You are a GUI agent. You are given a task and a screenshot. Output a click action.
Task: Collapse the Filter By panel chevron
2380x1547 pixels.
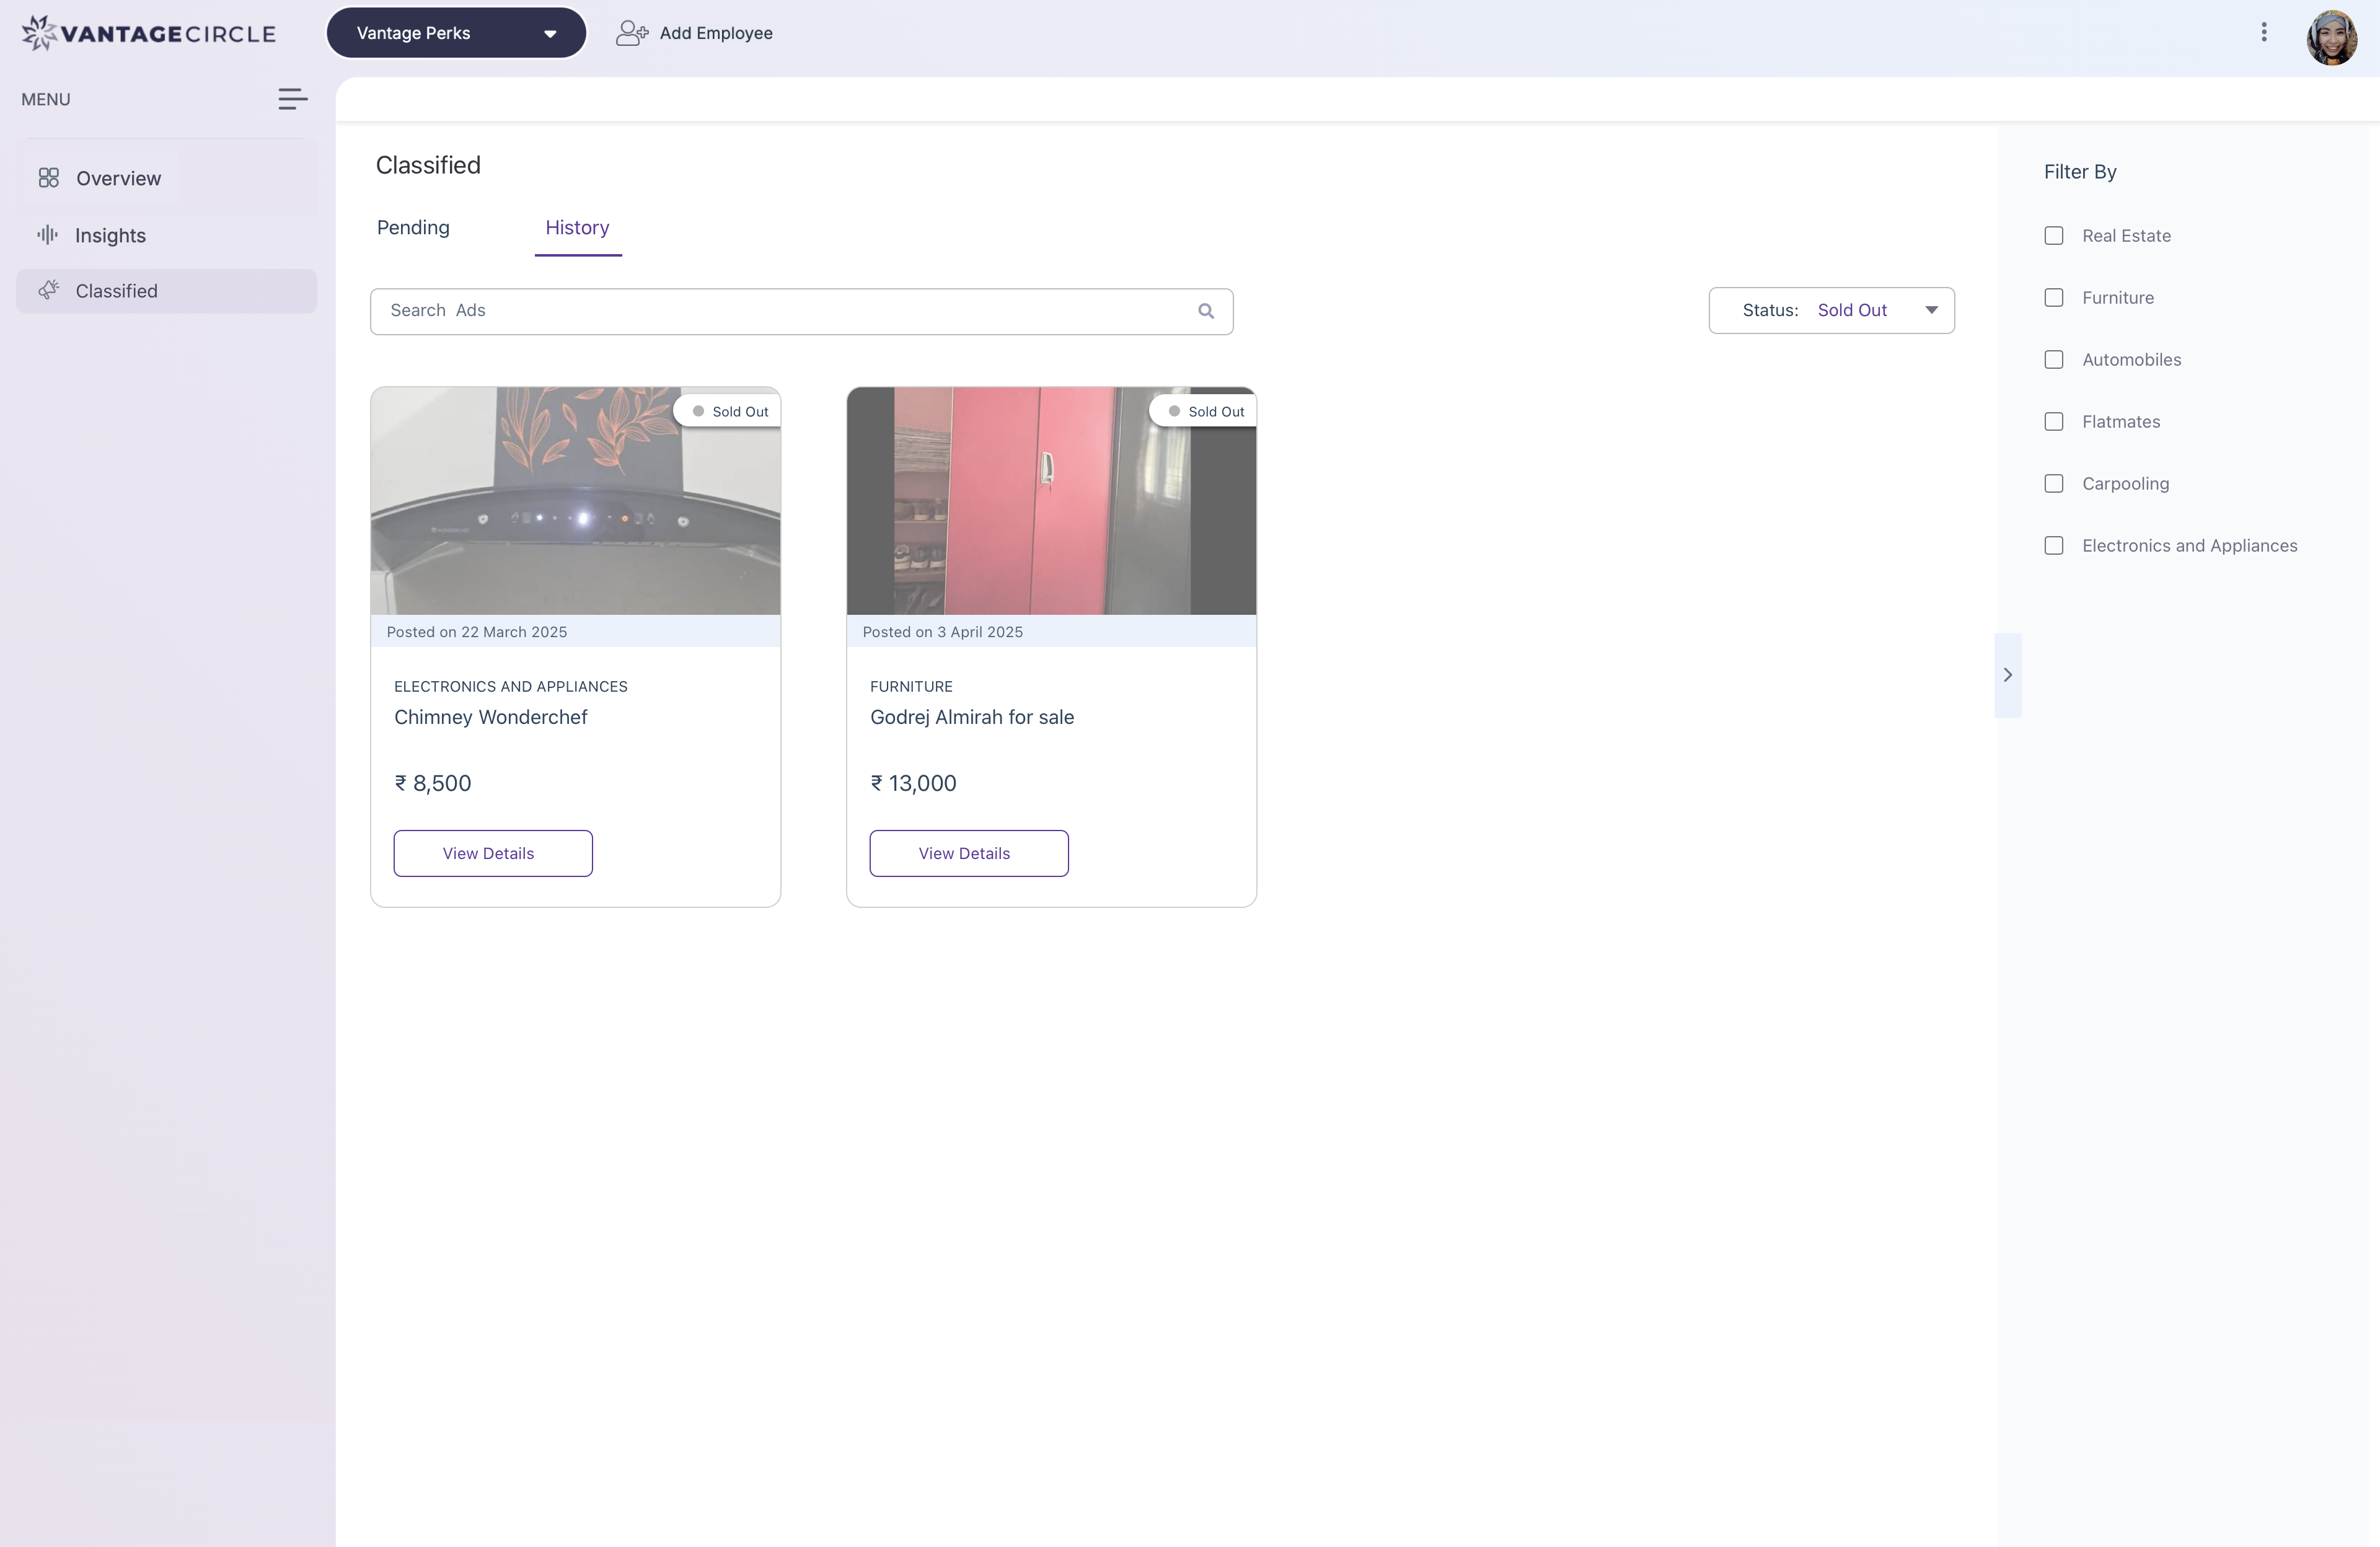[2007, 675]
